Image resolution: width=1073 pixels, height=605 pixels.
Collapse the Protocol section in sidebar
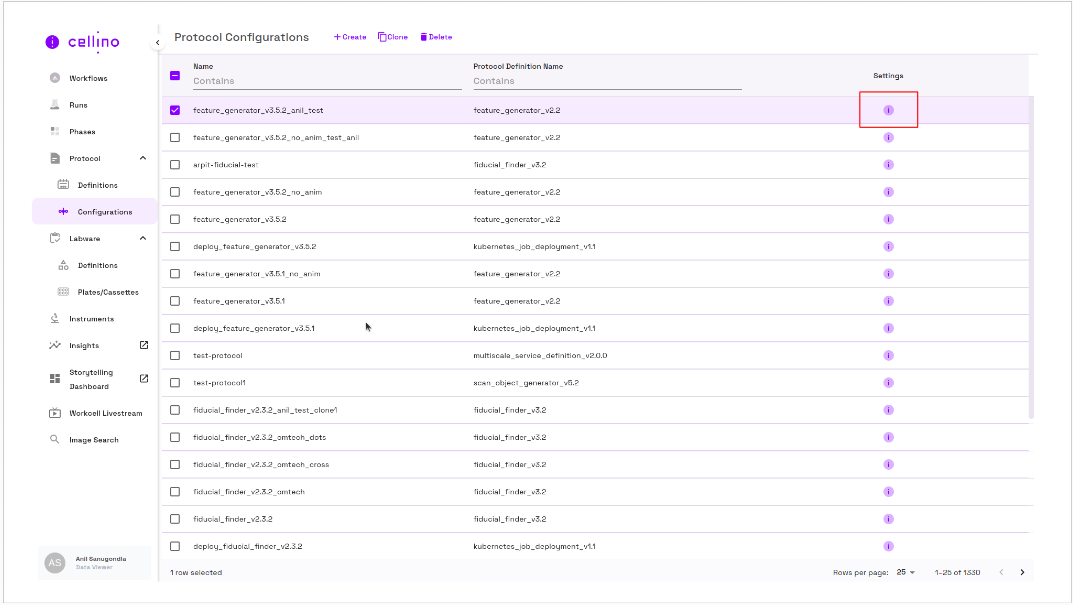[x=143, y=158]
